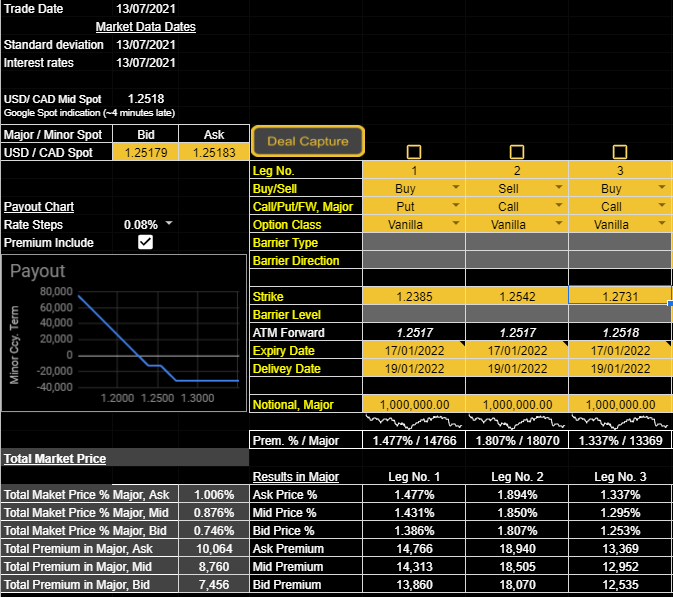The width and height of the screenshot is (673, 597).
Task: Tick the checkbox above Leg No. 3
Action: tap(620, 152)
